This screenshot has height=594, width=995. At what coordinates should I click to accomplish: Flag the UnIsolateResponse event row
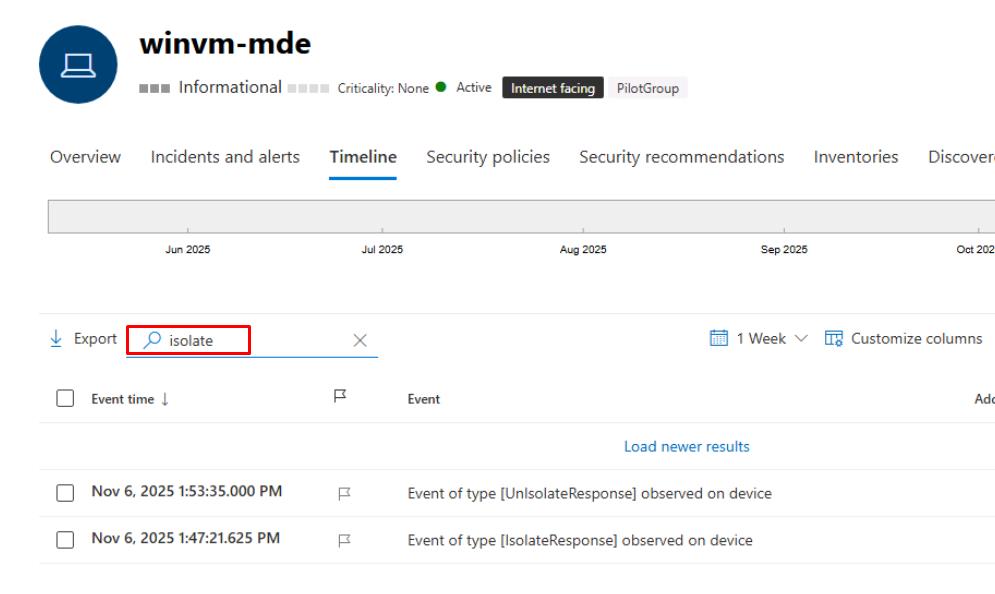pos(345,493)
